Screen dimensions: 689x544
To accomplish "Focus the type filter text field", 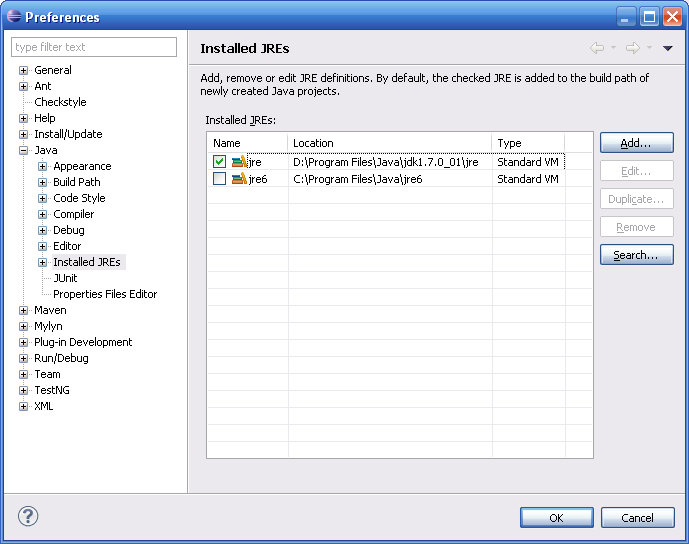I will coord(94,47).
